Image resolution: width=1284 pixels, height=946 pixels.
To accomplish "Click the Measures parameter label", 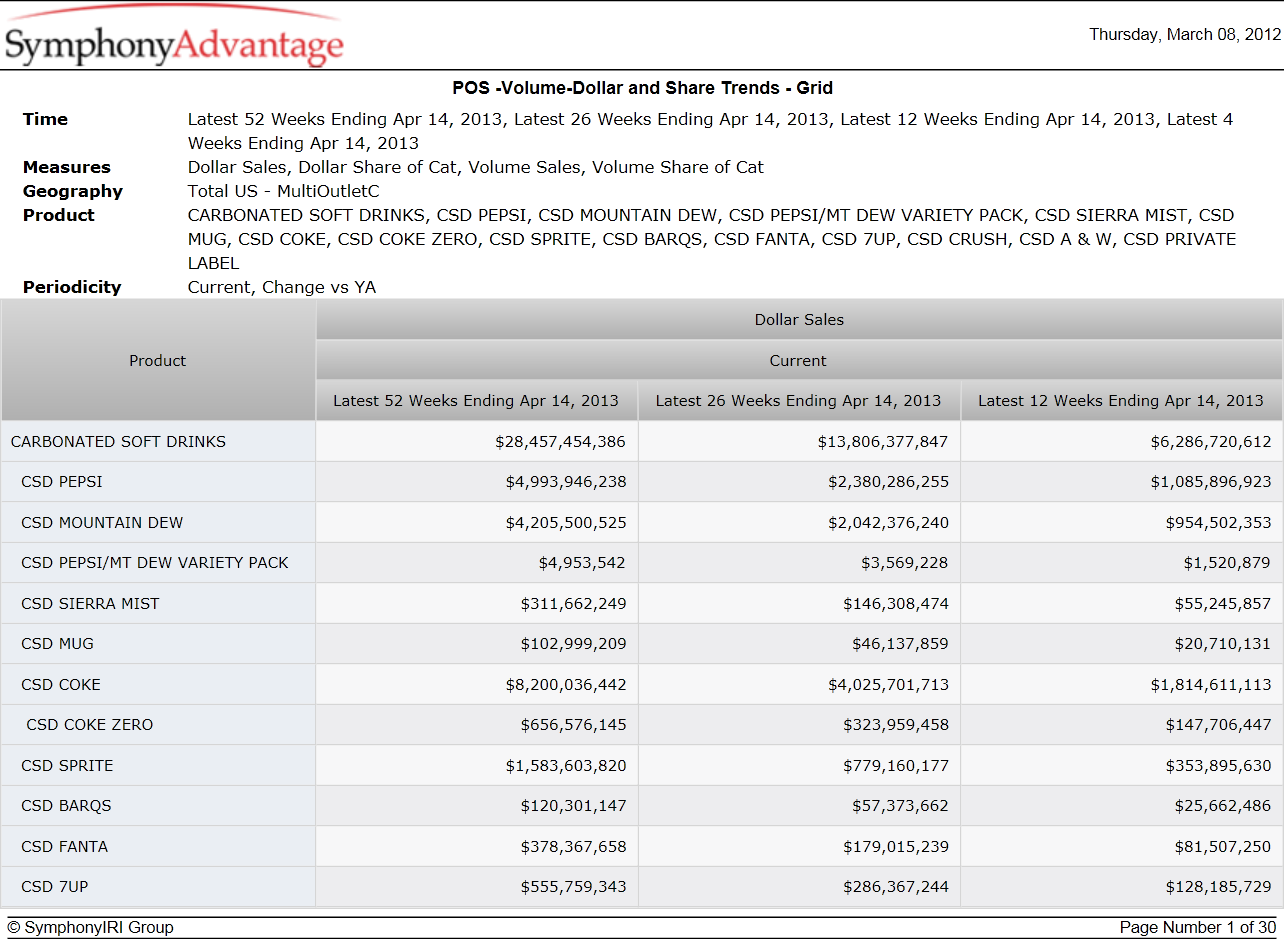I will click(x=67, y=167).
